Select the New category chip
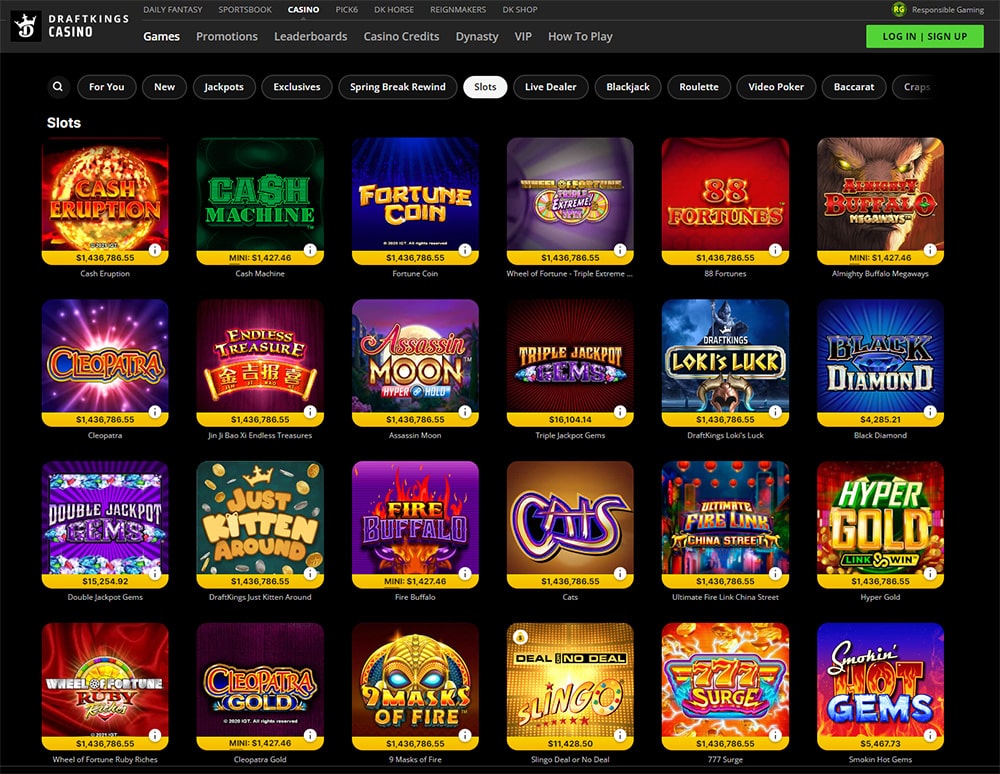1000x774 pixels. click(164, 87)
